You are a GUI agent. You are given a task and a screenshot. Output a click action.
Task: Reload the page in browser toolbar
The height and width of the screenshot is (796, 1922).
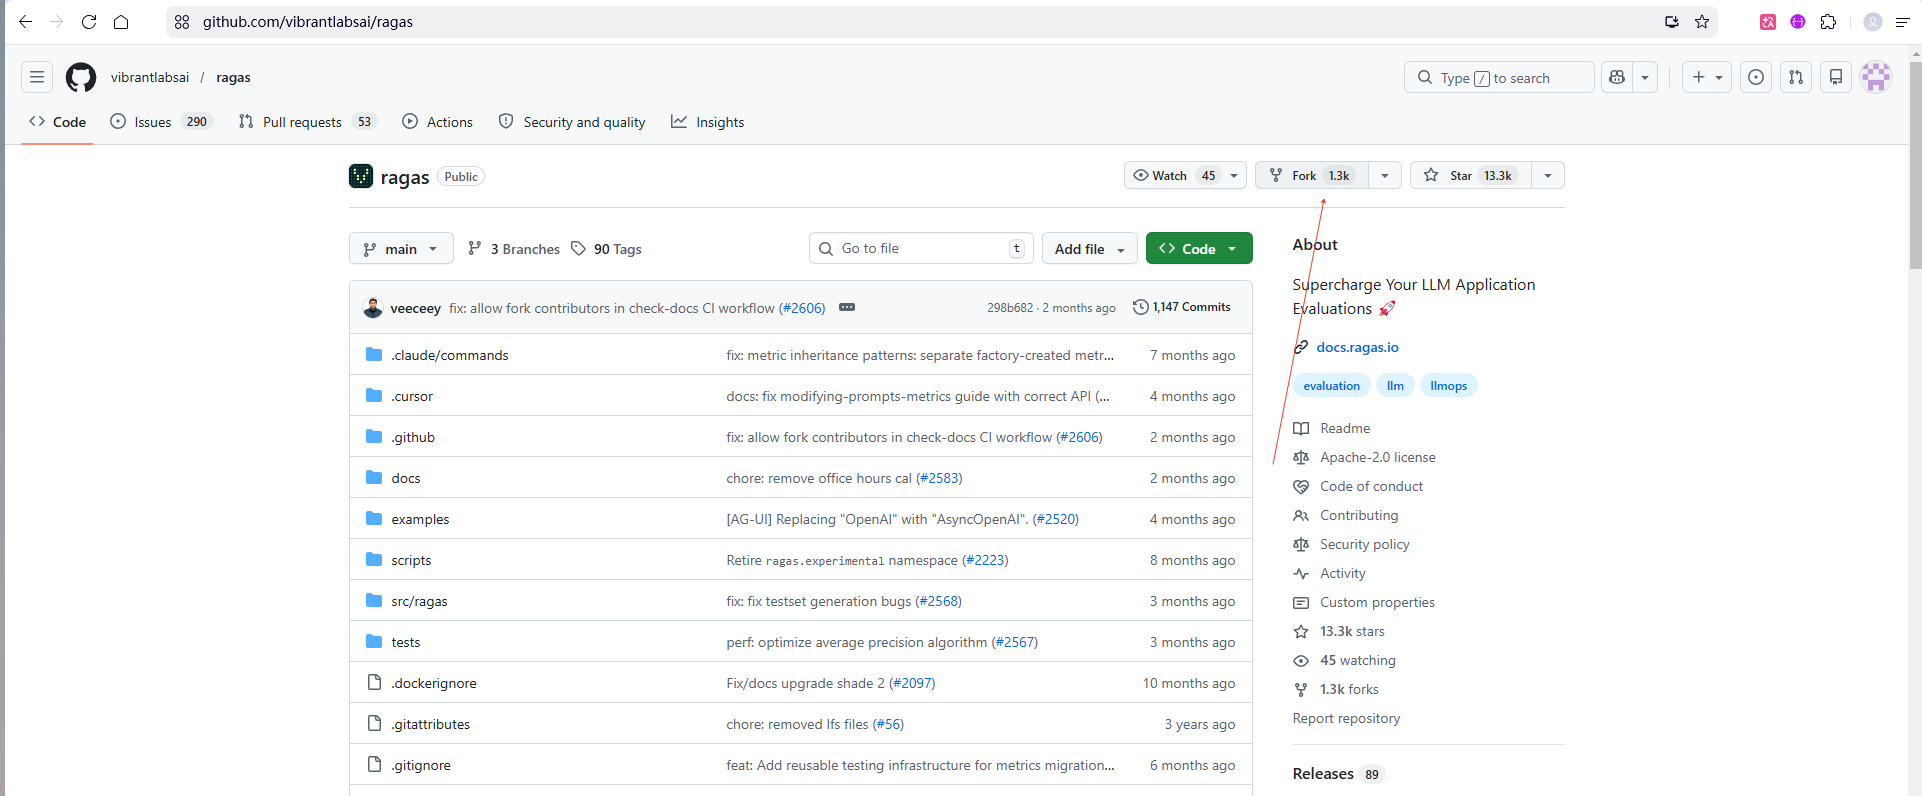[89, 21]
